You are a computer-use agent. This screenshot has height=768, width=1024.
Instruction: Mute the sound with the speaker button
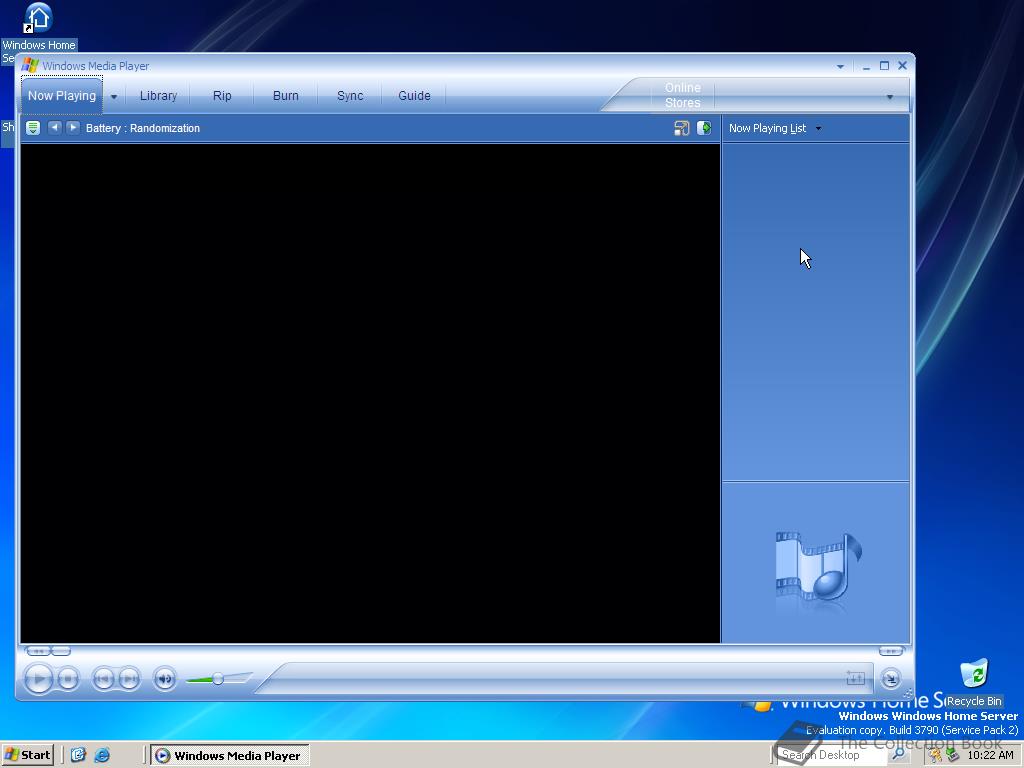click(165, 679)
